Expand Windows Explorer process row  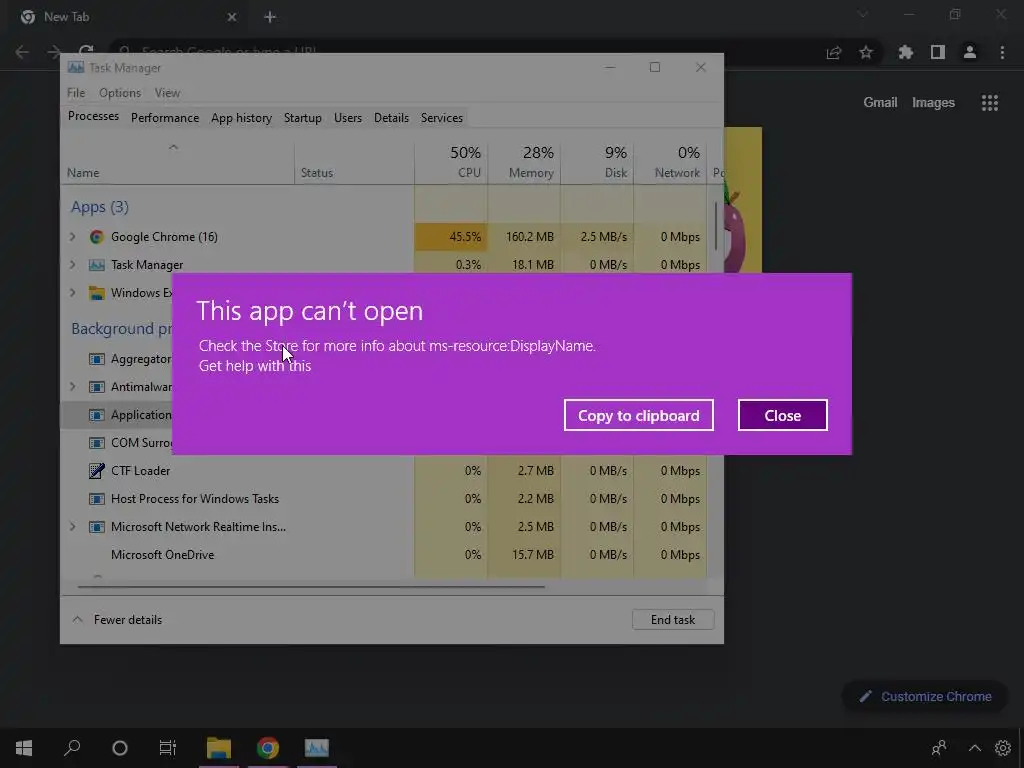pyautogui.click(x=72, y=293)
